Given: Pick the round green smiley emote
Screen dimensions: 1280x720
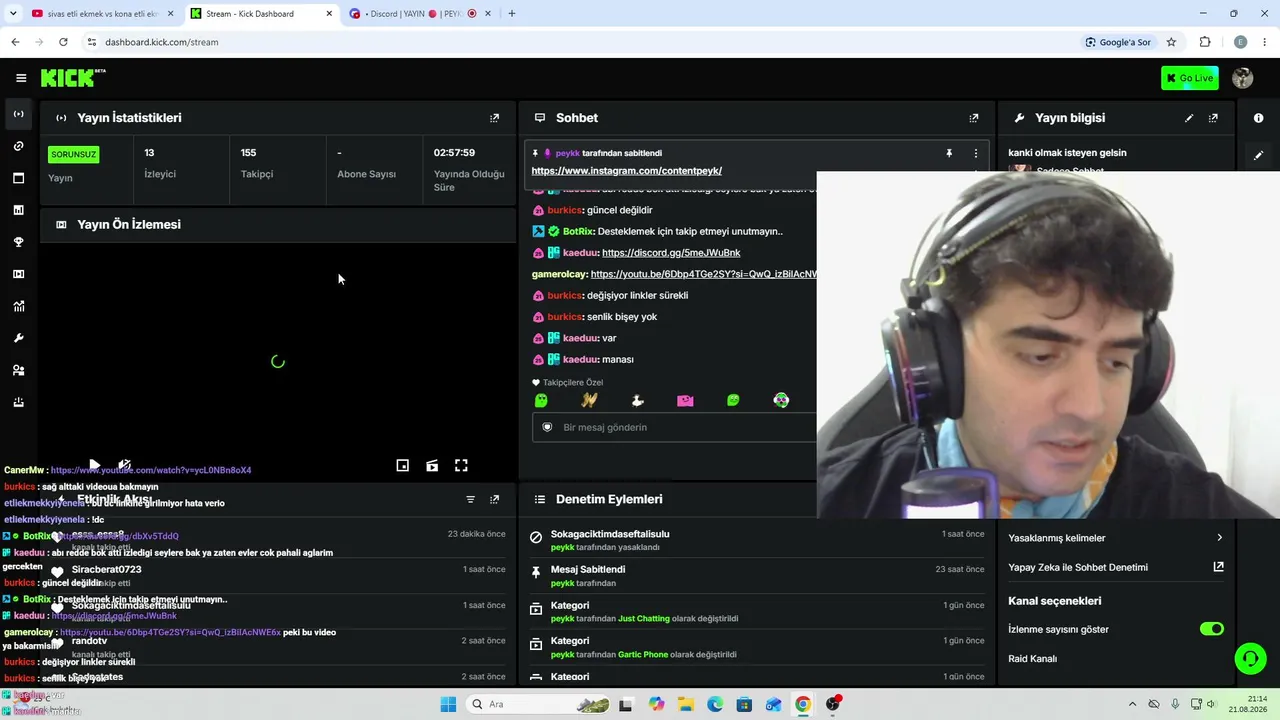Looking at the screenshot, I should pyautogui.click(x=733, y=400).
